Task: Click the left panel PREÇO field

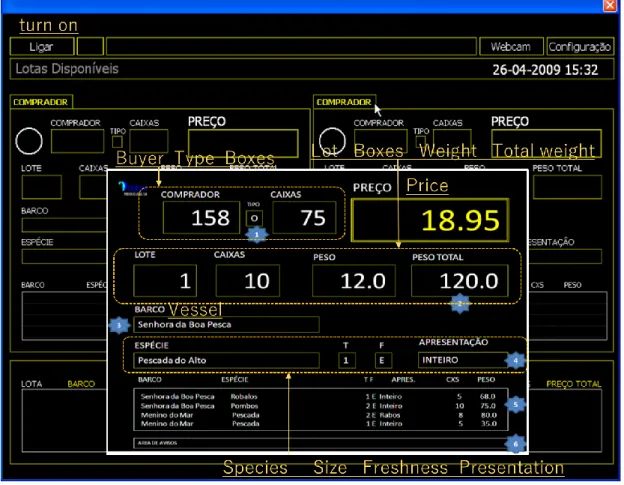Action: [244, 142]
